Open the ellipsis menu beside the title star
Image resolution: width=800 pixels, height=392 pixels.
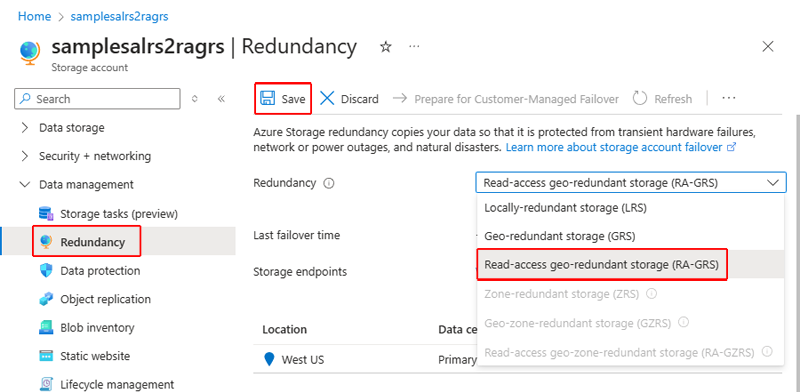click(414, 47)
